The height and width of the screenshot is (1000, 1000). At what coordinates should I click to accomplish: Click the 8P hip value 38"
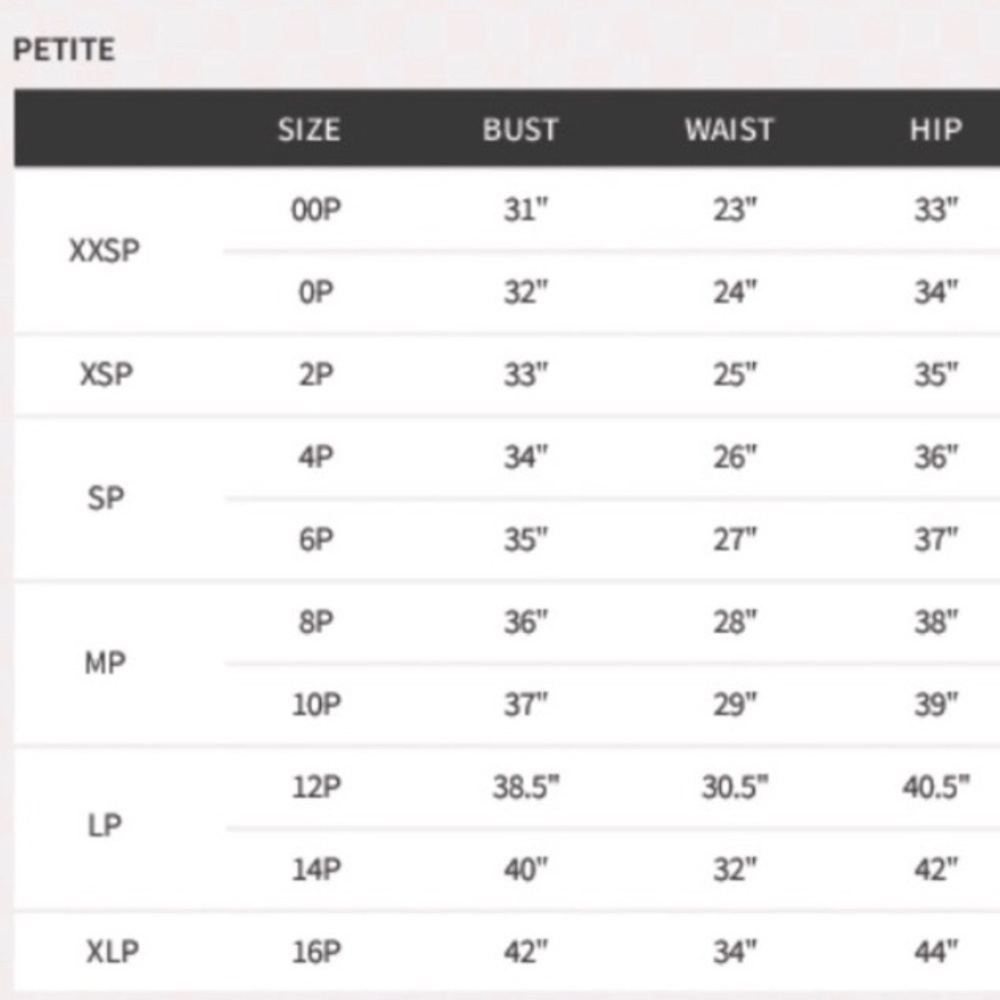click(x=936, y=622)
